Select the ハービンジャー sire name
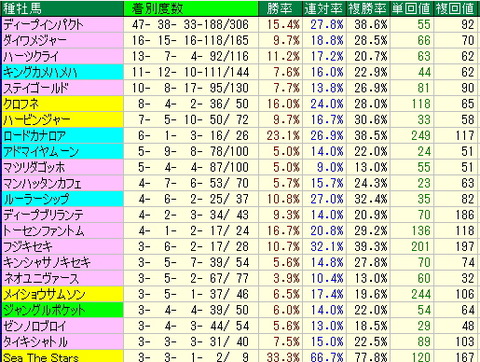This screenshot has height=362, width=480. (x=37, y=120)
